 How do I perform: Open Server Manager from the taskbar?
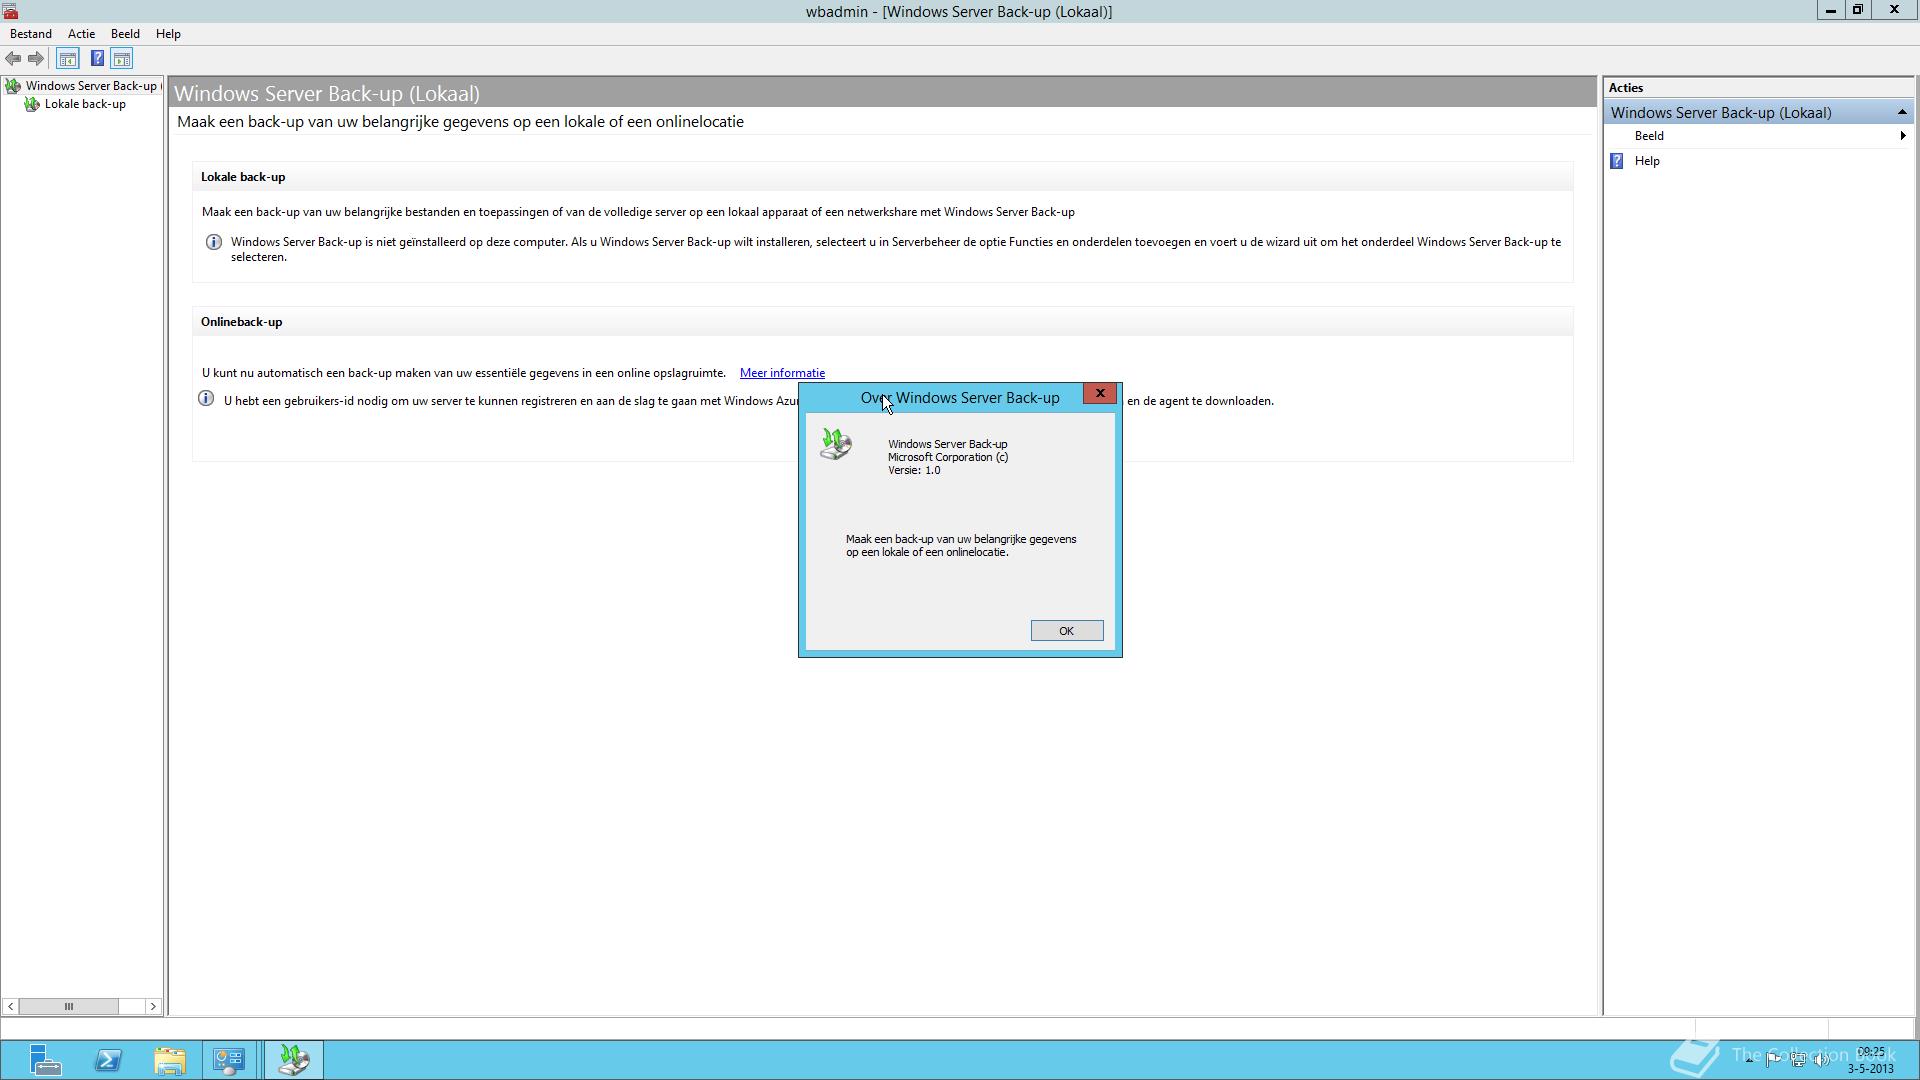click(x=45, y=1060)
